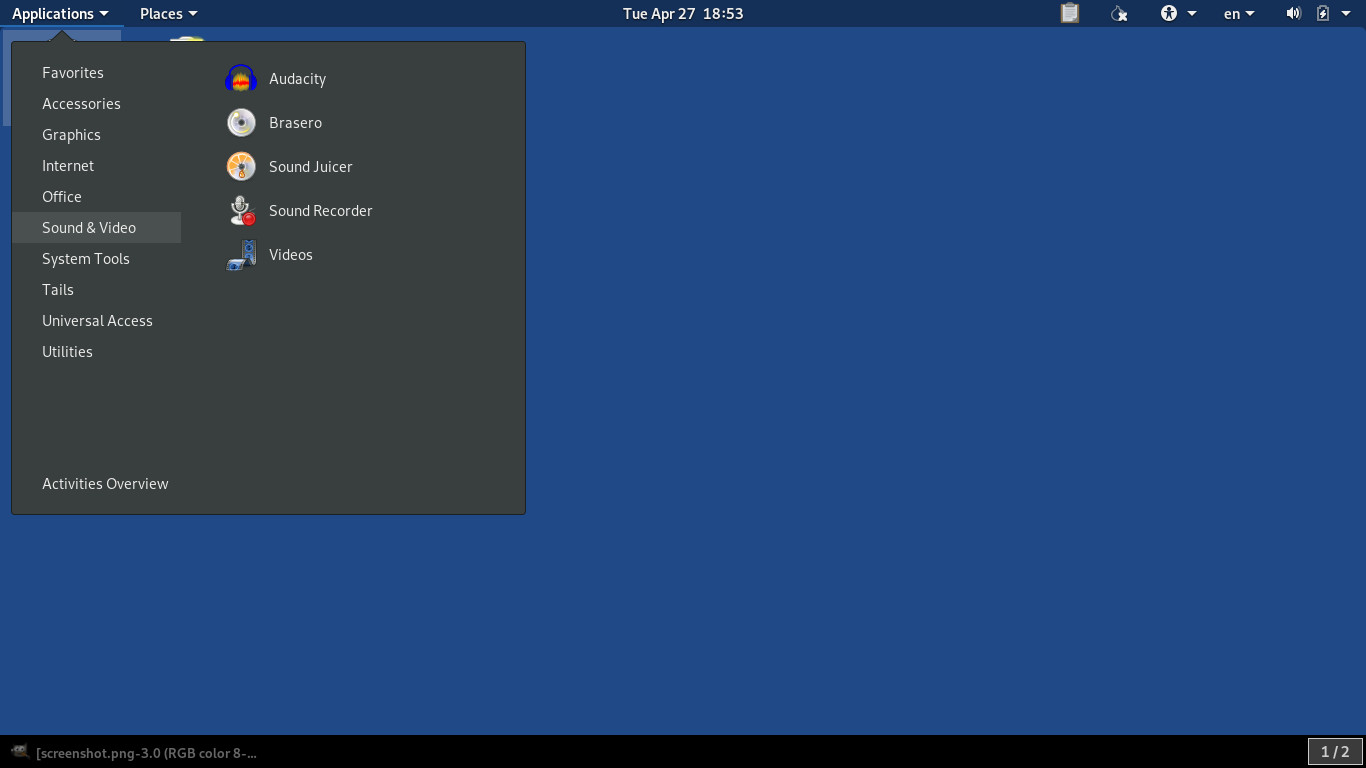
Task: Click the Sound Juicer orange disc icon
Action: (x=241, y=167)
